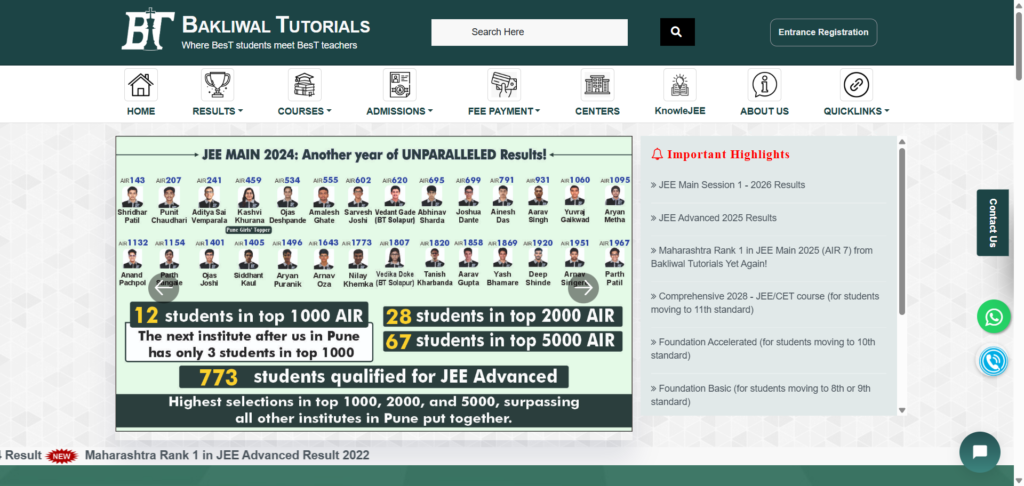Click the red NEW badge in ticker

[x=62, y=455]
